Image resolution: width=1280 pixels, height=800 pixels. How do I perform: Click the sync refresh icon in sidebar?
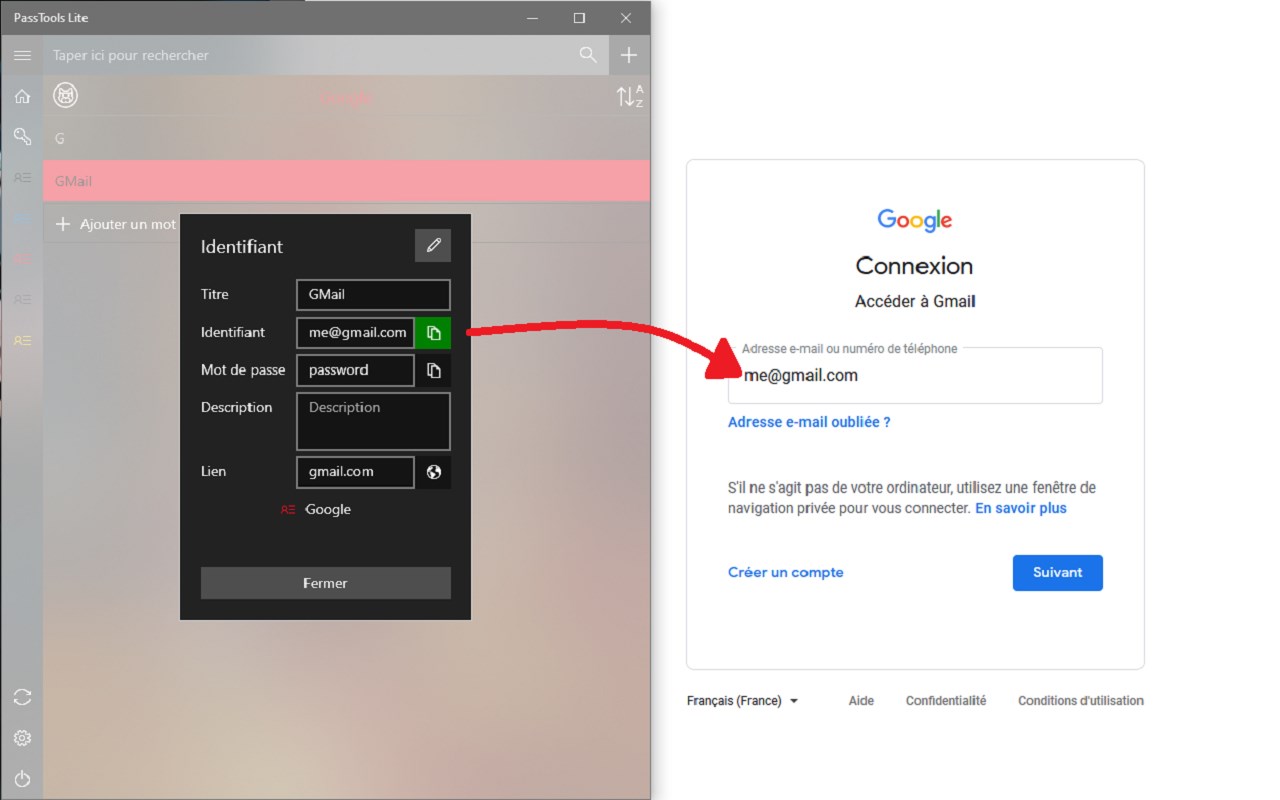(x=22, y=696)
